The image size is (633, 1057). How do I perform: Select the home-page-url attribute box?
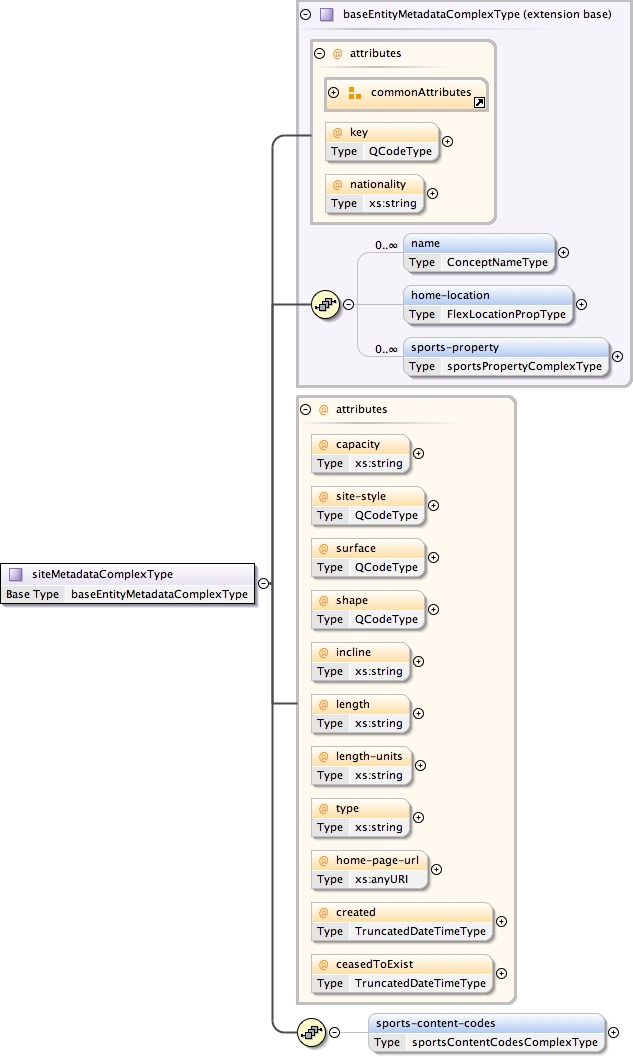[368, 869]
